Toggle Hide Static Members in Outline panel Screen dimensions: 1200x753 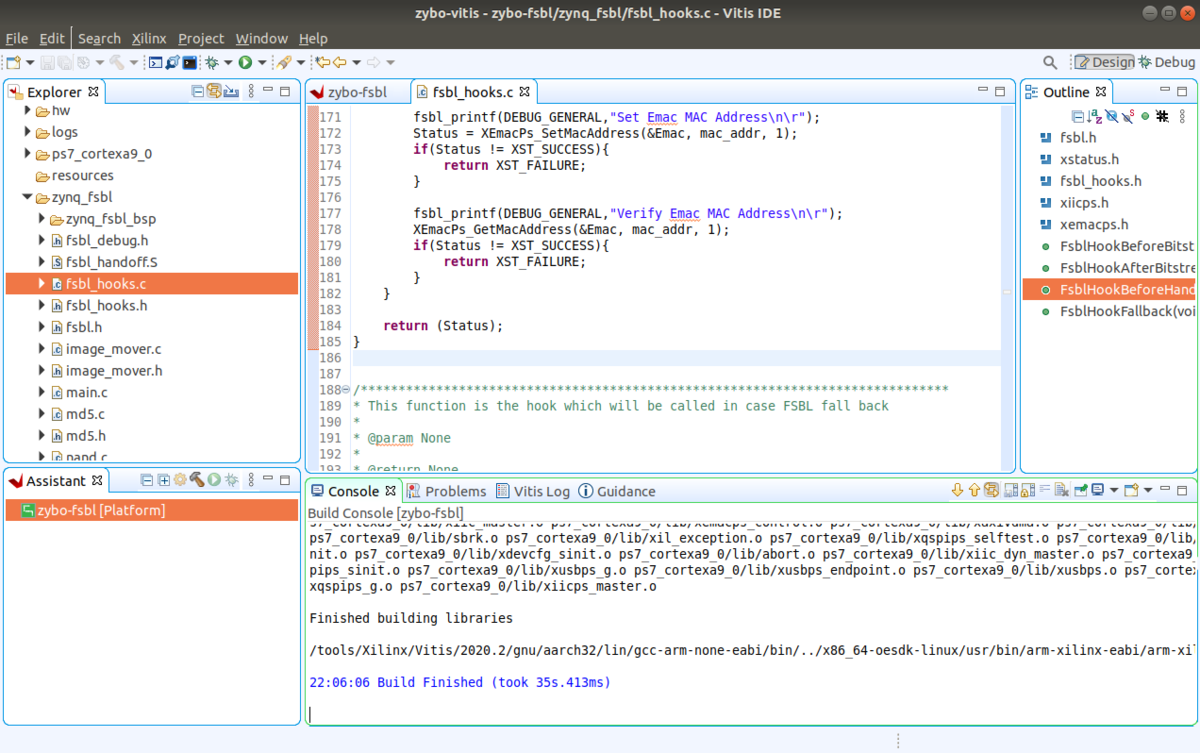(x=1128, y=116)
